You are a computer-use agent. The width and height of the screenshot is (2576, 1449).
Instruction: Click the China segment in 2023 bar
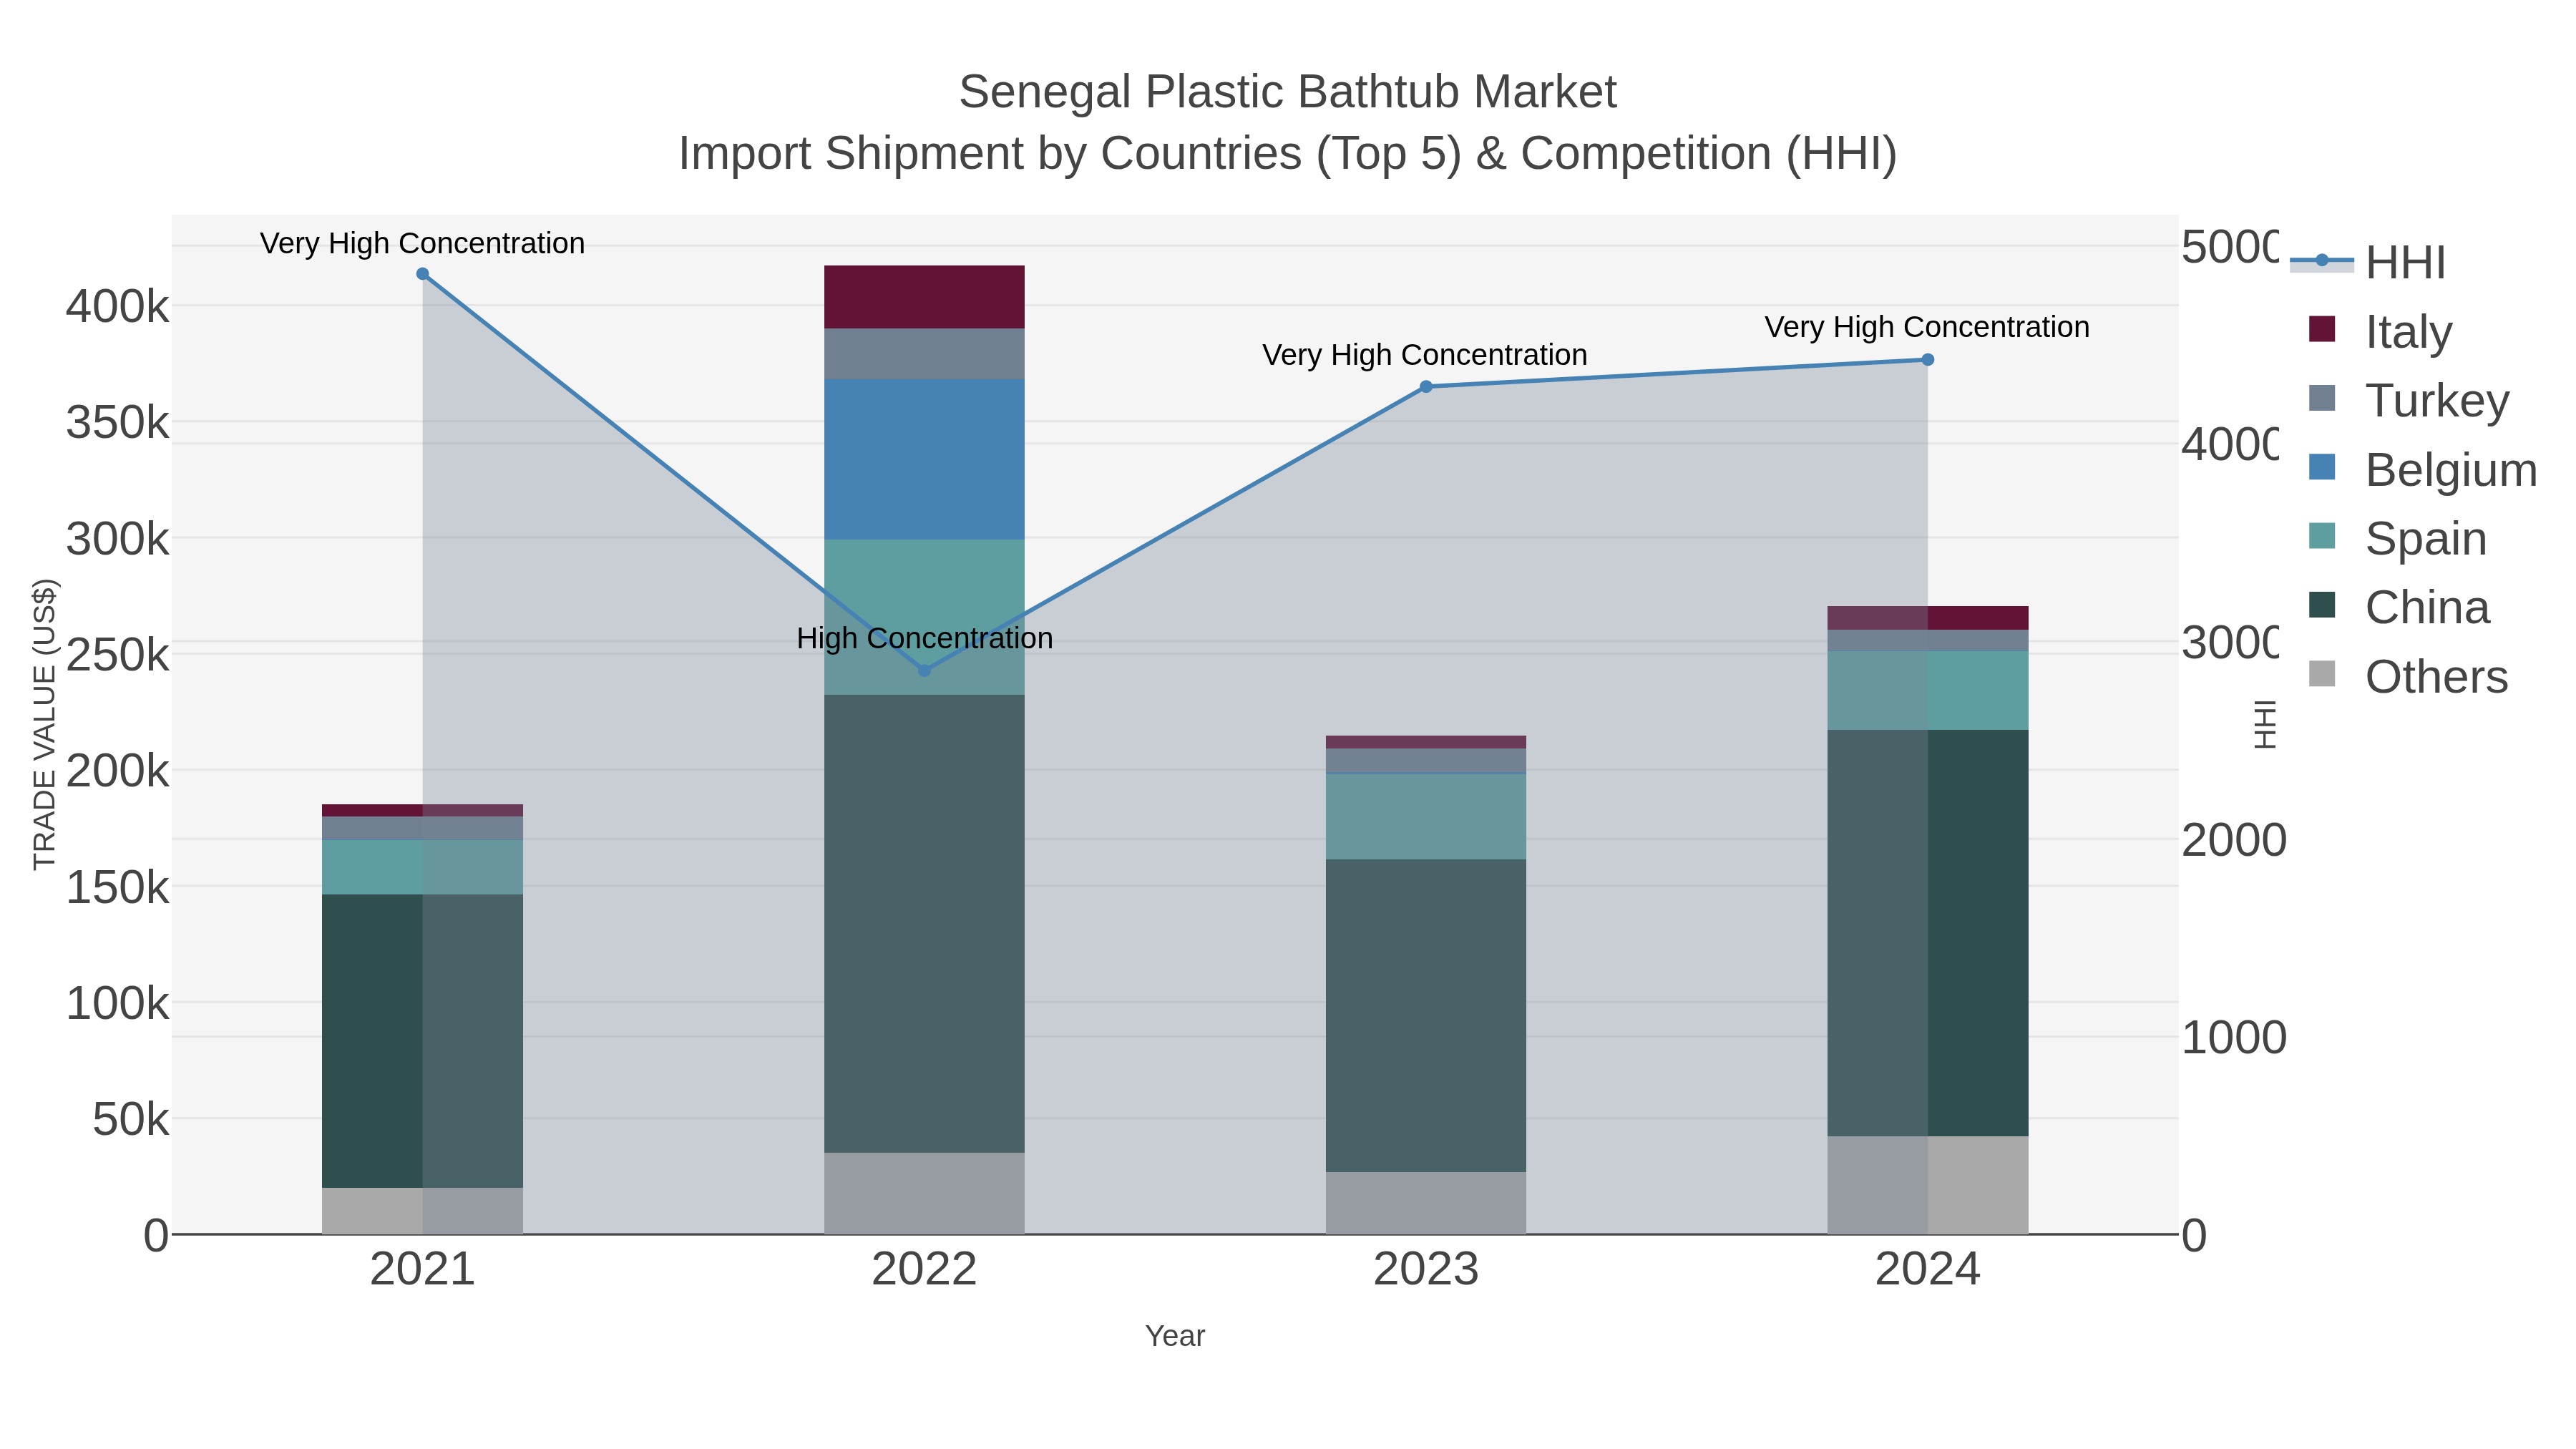coord(1426,1016)
